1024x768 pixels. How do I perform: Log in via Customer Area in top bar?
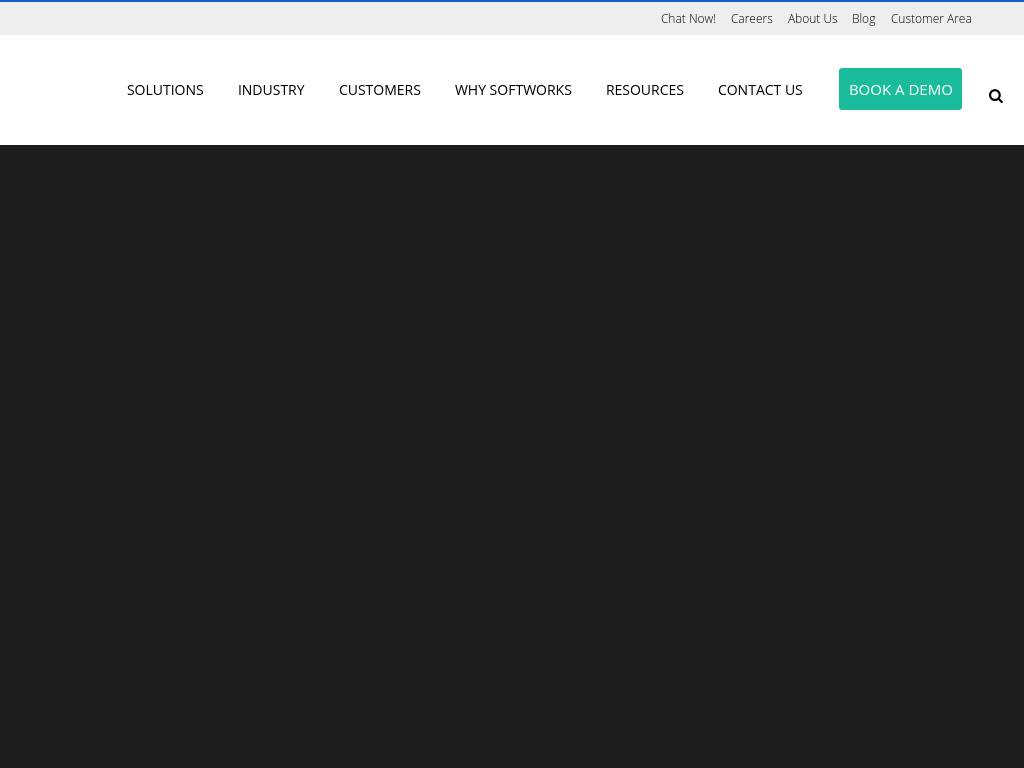(930, 19)
